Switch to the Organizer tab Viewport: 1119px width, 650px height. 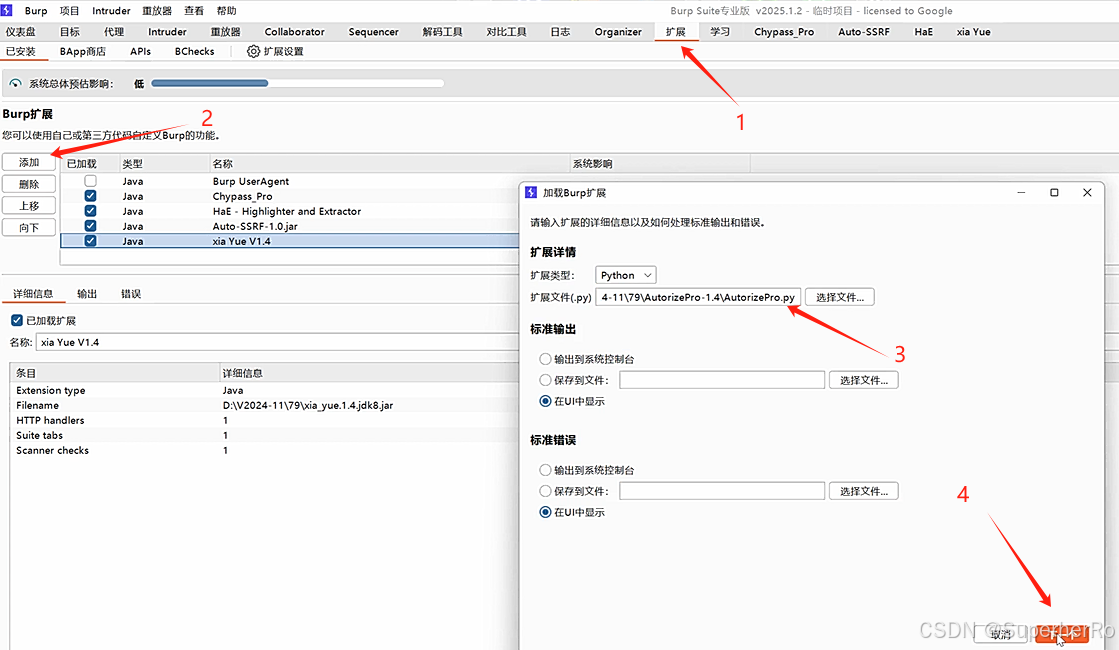[618, 32]
